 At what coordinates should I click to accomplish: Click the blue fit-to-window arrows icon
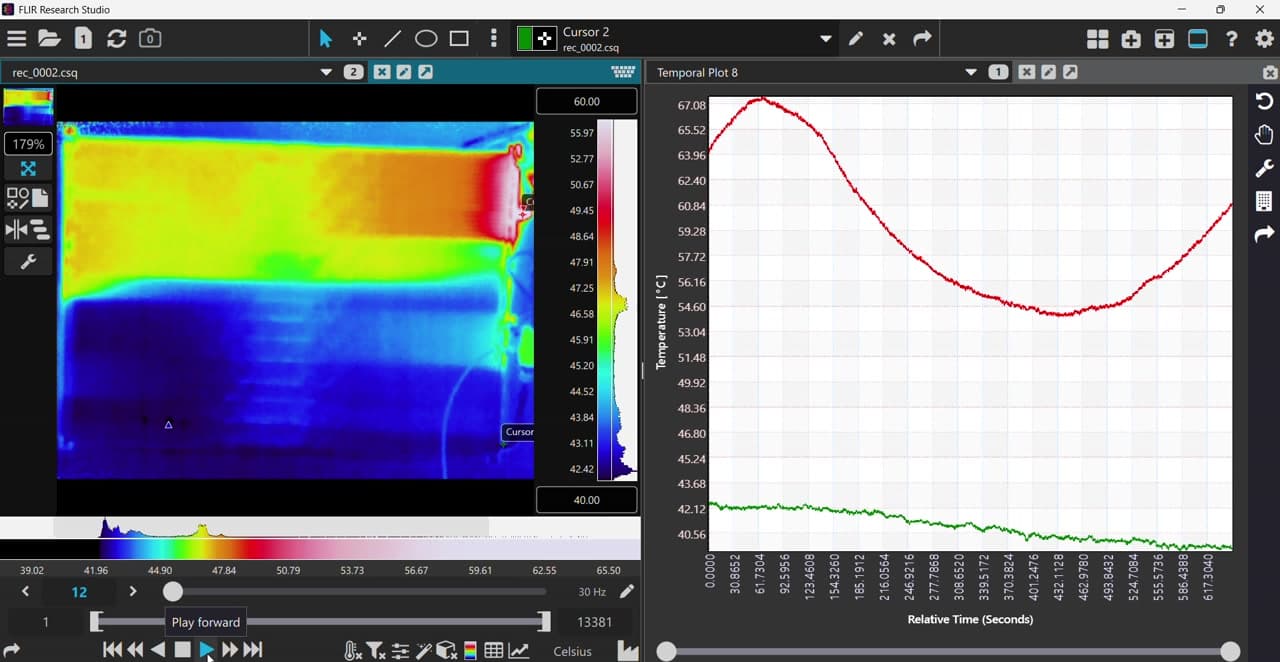[x=28, y=169]
